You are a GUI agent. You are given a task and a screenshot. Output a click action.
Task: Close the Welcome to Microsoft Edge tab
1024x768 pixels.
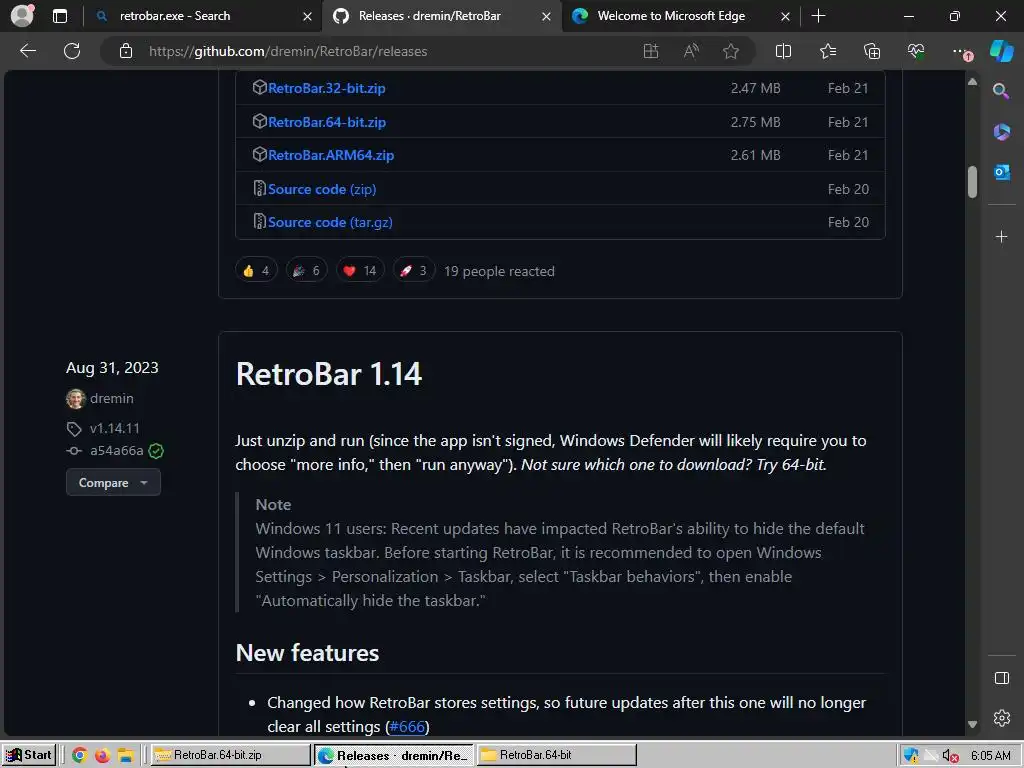click(785, 16)
